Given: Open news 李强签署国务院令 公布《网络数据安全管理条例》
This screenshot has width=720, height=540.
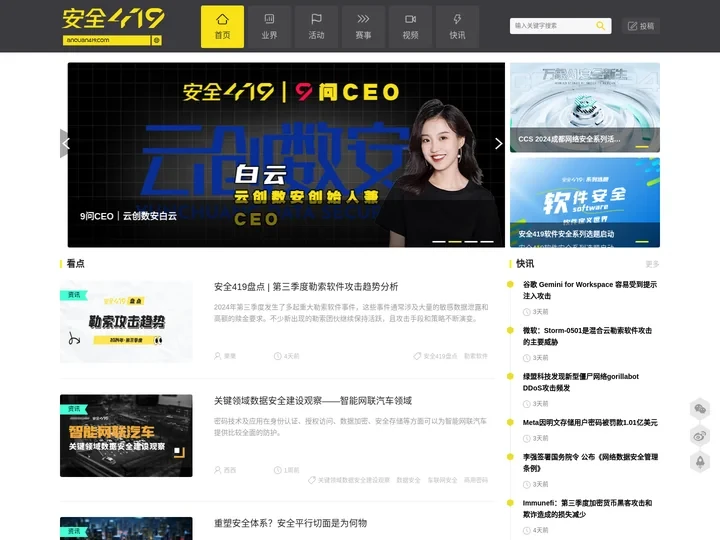Looking at the screenshot, I should (591, 462).
